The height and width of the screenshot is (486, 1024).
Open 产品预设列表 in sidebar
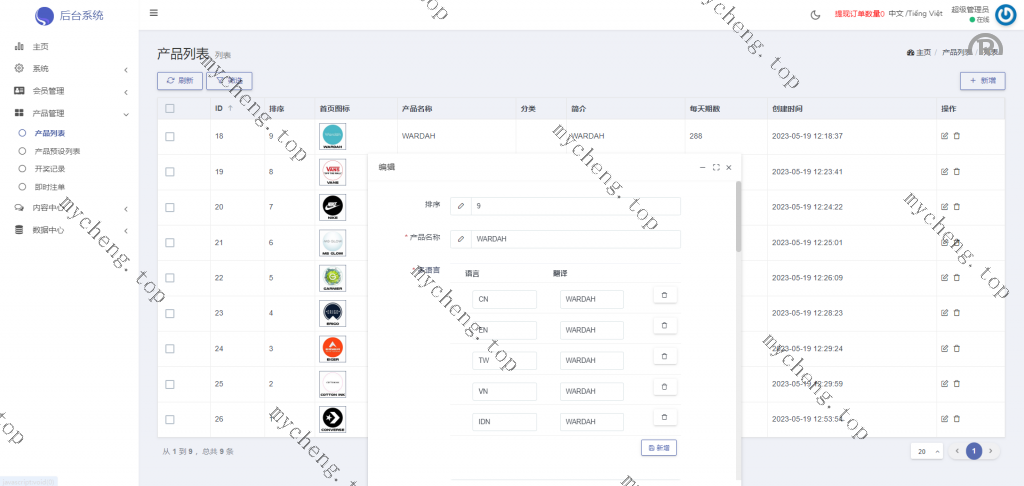(x=57, y=151)
